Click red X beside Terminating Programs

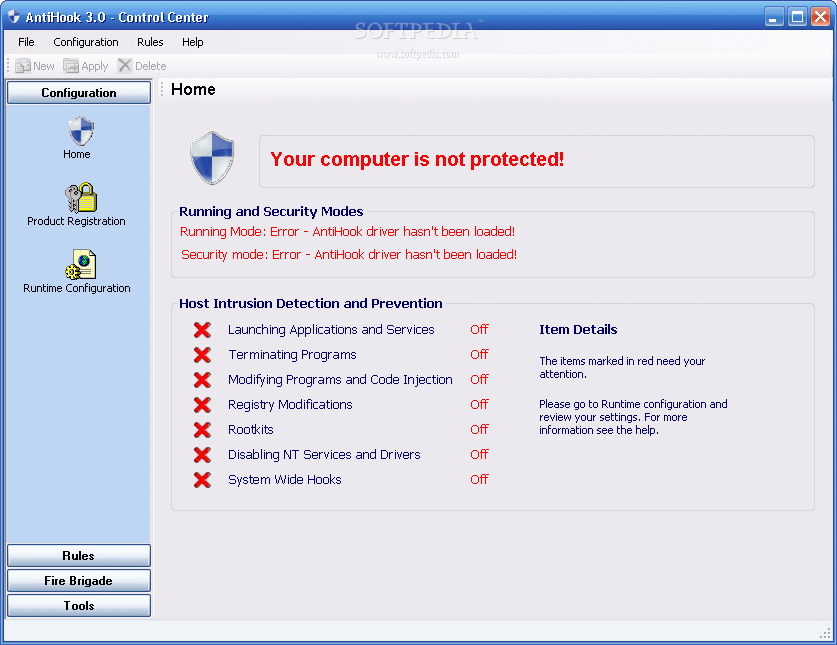pos(202,355)
